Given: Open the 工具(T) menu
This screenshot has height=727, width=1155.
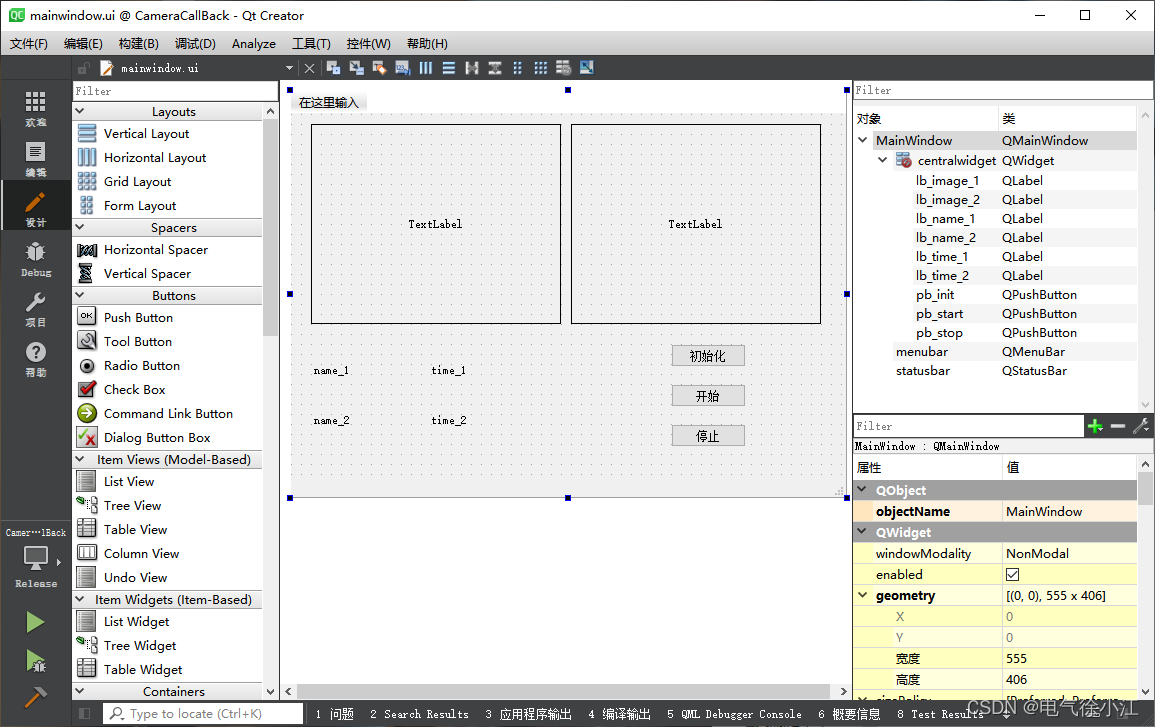Looking at the screenshot, I should pyautogui.click(x=312, y=43).
